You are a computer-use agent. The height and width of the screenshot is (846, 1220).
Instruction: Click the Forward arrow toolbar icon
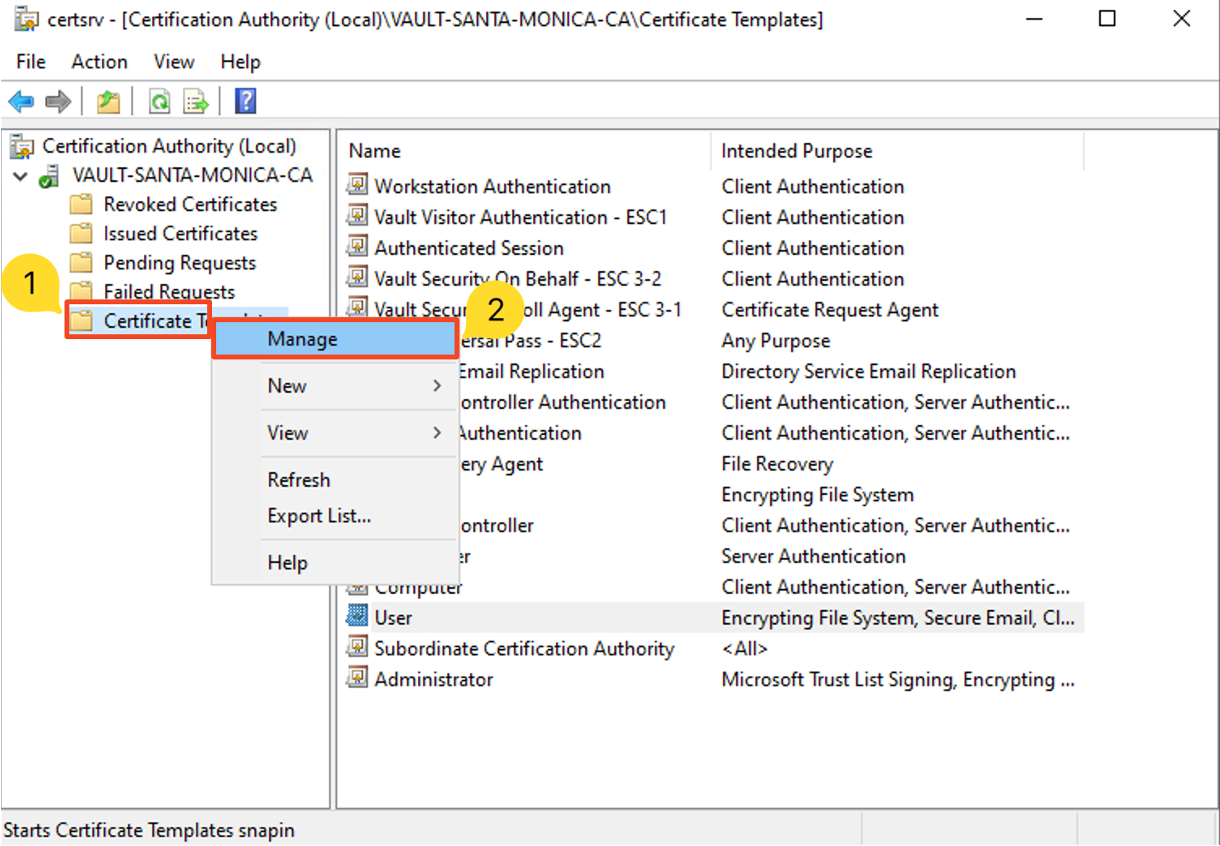(x=58, y=101)
